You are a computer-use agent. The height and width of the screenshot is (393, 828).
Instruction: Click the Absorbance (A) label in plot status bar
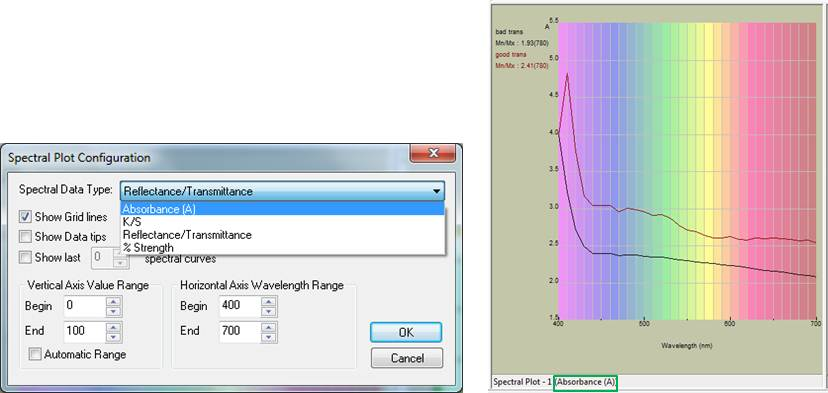(x=585, y=382)
